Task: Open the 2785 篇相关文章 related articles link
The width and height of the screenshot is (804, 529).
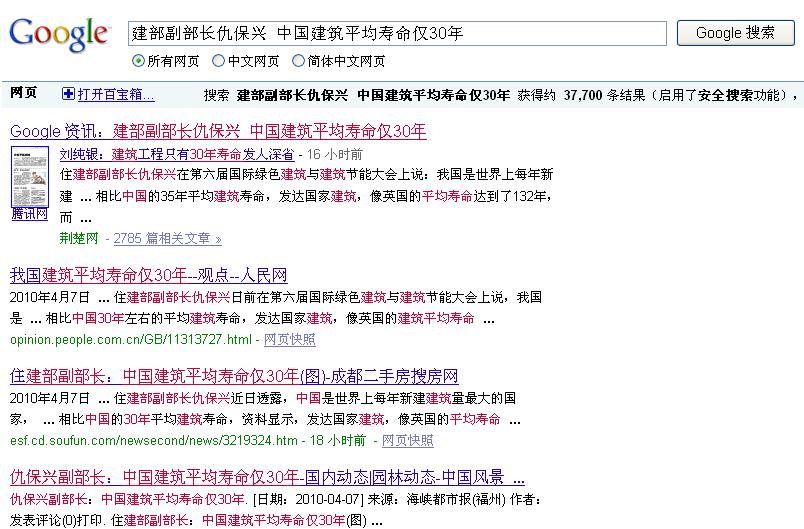Action: tap(167, 239)
